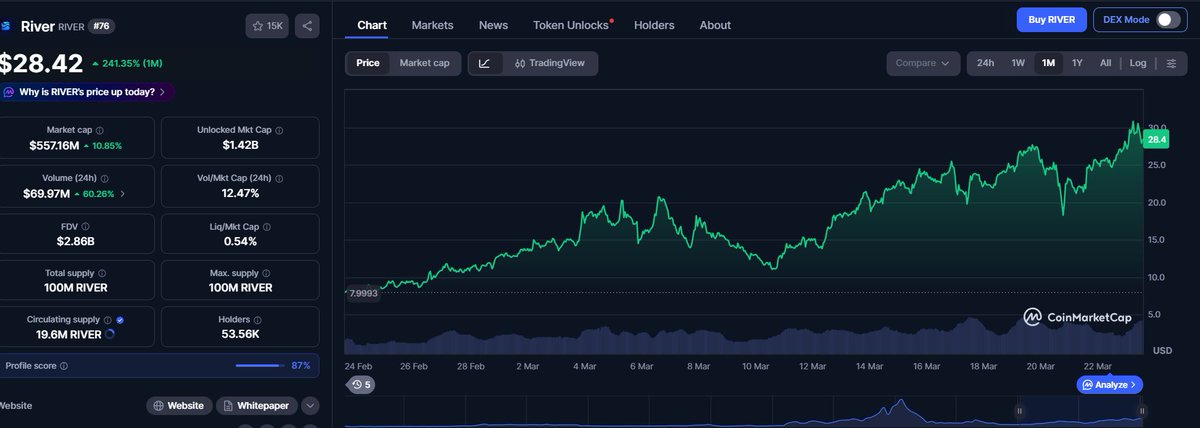The image size is (1200, 428).
Task: Show Market cap info tooltip icon
Action: pyautogui.click(x=99, y=130)
